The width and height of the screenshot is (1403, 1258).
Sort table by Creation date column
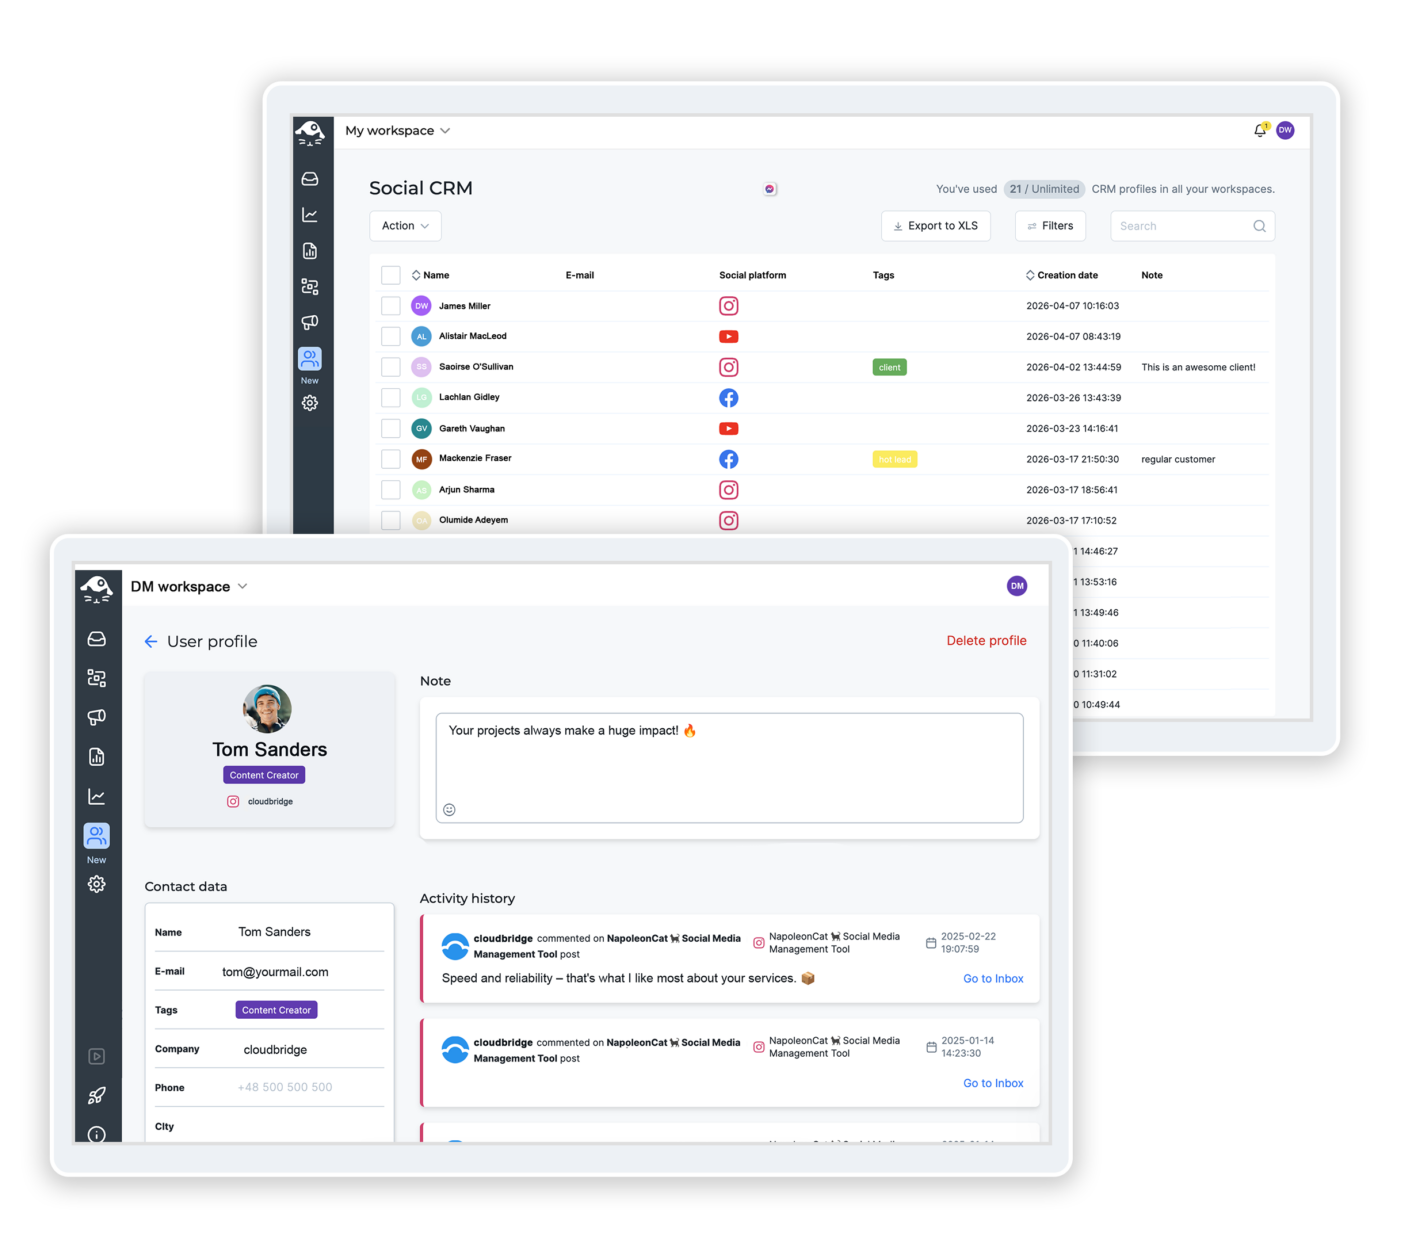click(1062, 275)
